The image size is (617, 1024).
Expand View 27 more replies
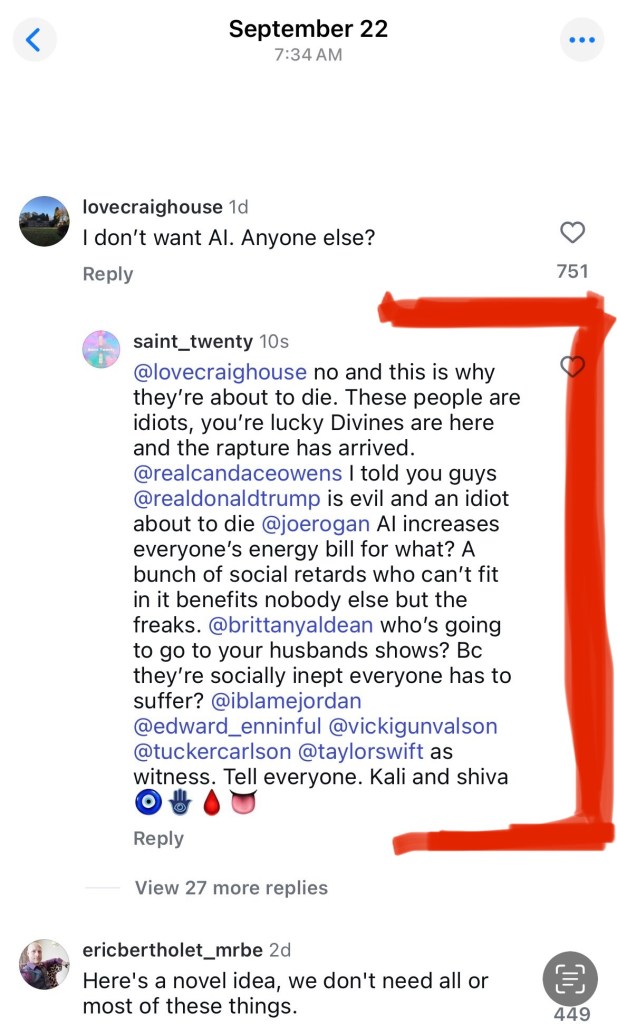231,887
